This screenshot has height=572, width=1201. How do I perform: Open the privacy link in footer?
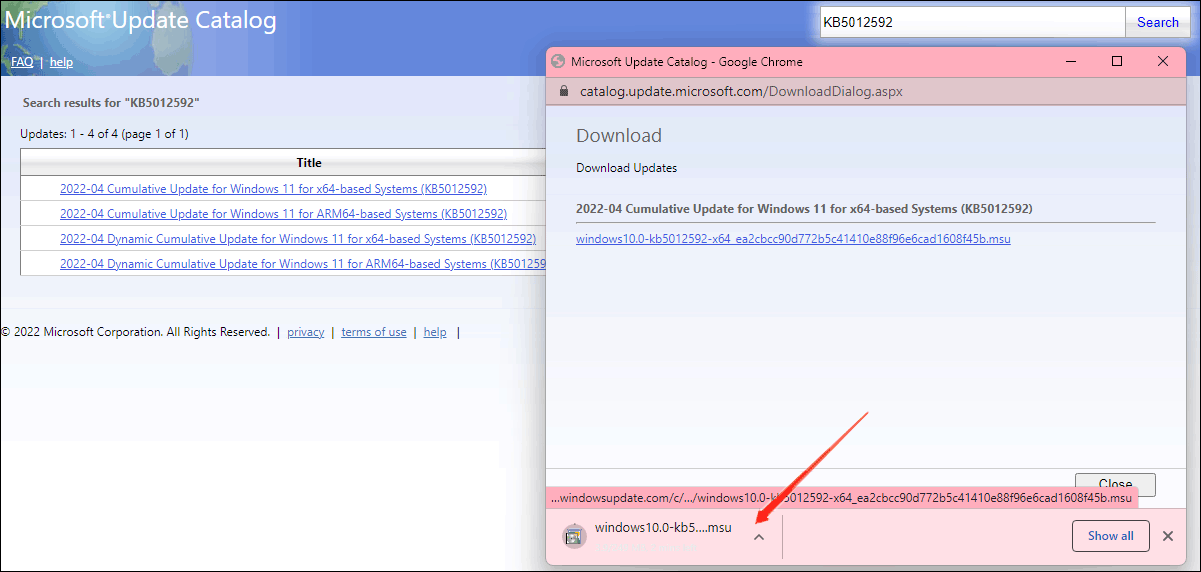[x=305, y=332]
